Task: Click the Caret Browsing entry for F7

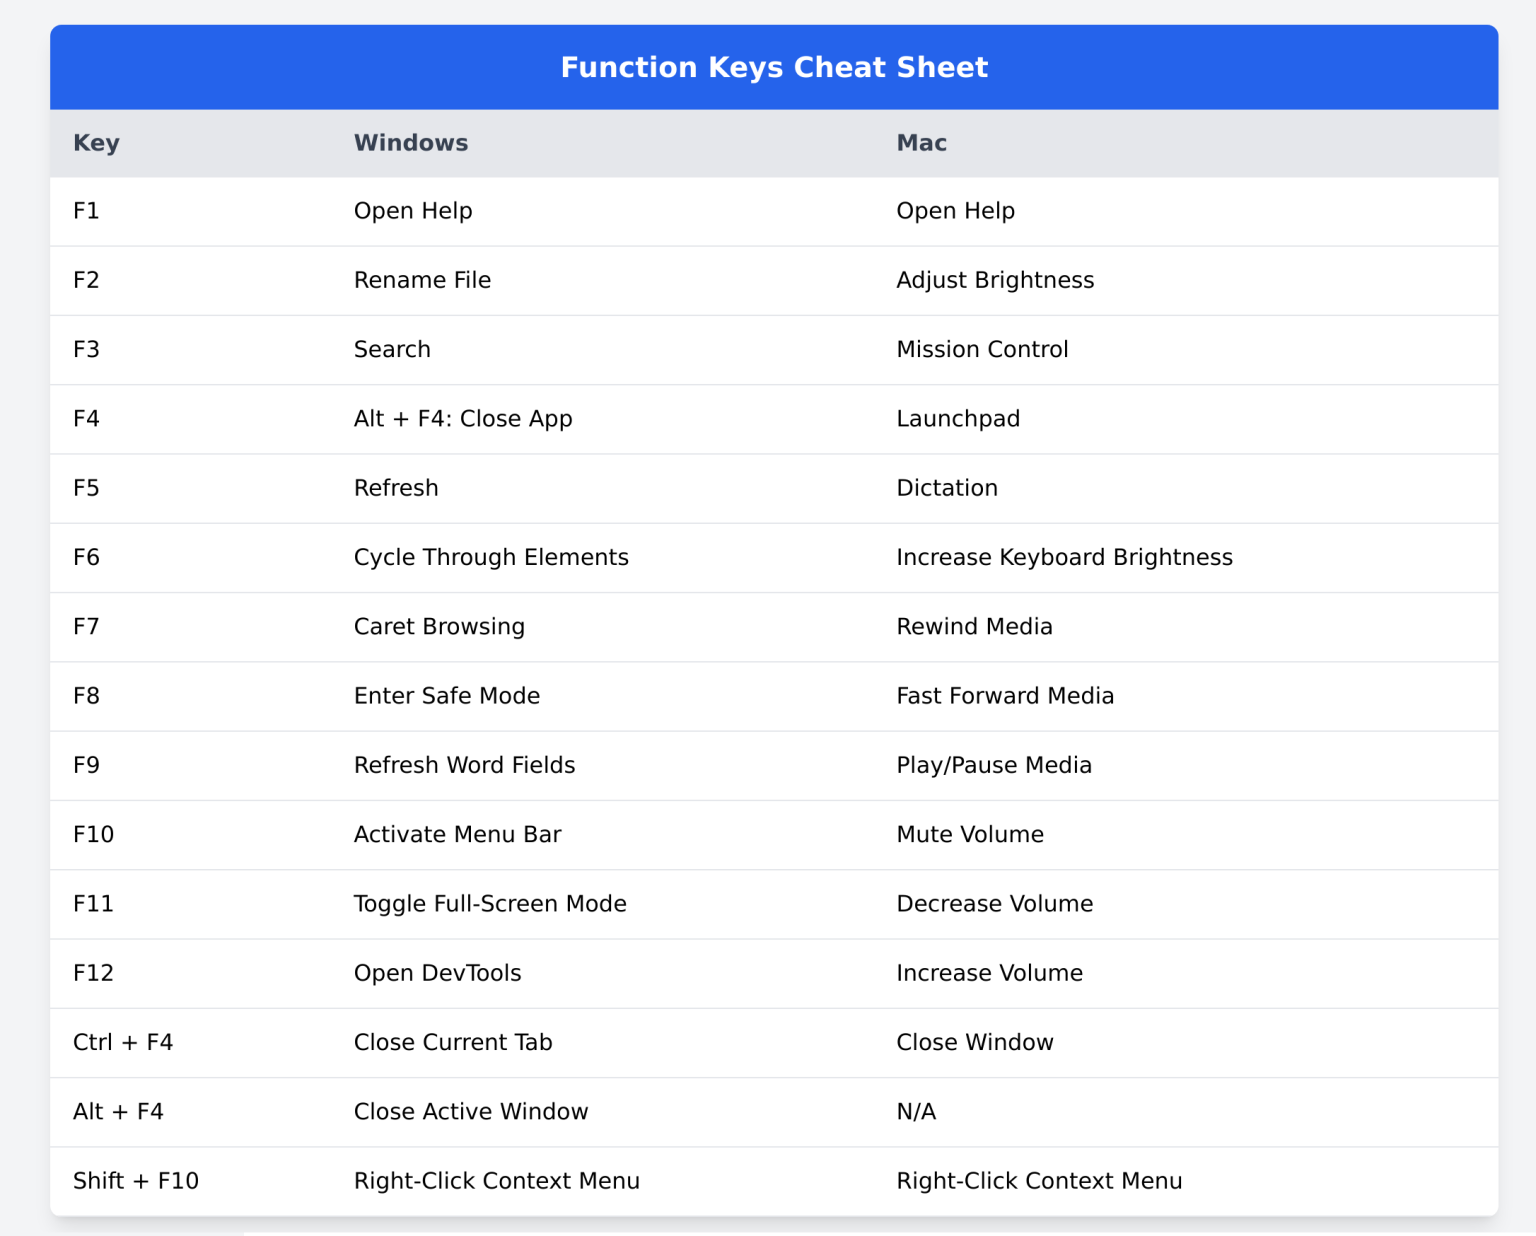Action: coord(439,626)
